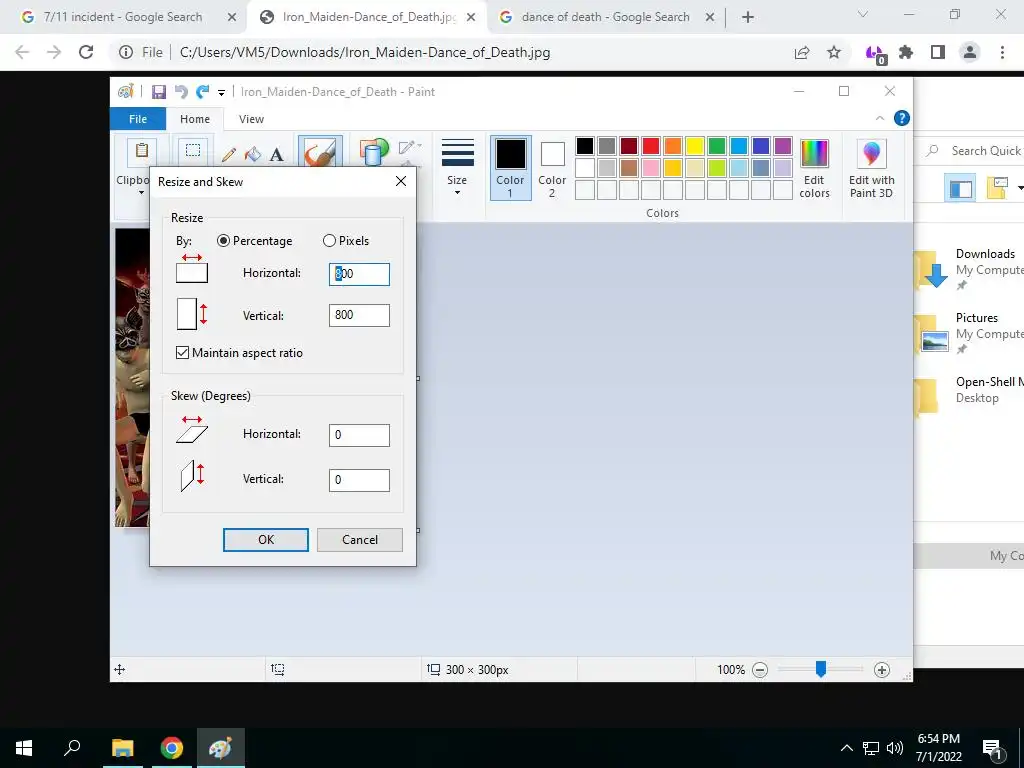Click the Brushes tool icon
The height and width of the screenshot is (768, 1024).
pos(320,153)
